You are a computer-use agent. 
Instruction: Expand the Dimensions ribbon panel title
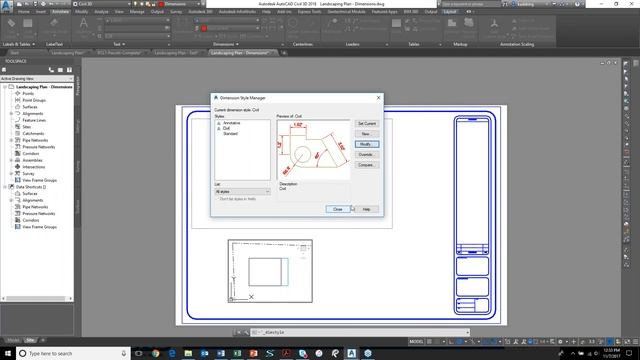[226, 44]
